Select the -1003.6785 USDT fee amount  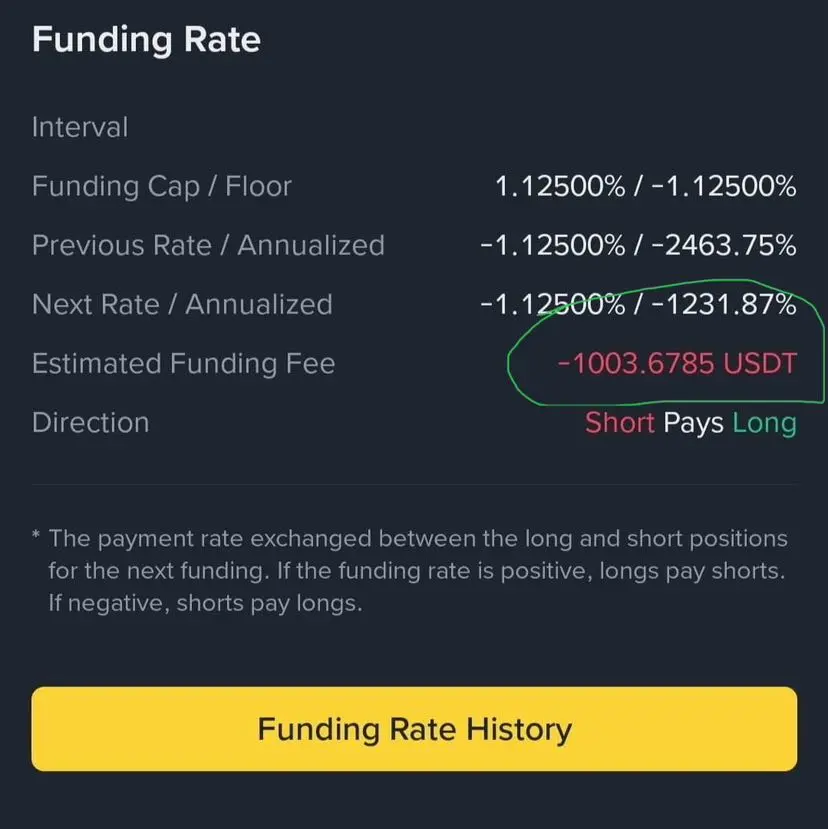point(677,364)
